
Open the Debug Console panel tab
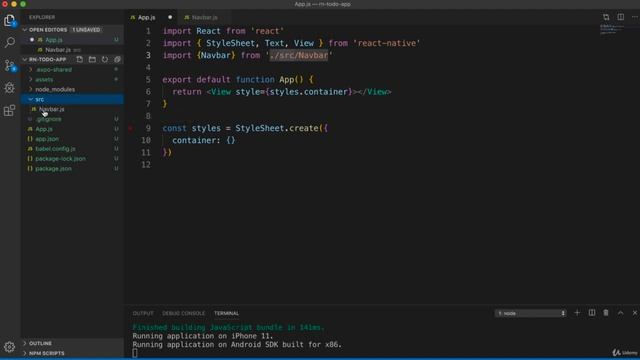tap(184, 313)
